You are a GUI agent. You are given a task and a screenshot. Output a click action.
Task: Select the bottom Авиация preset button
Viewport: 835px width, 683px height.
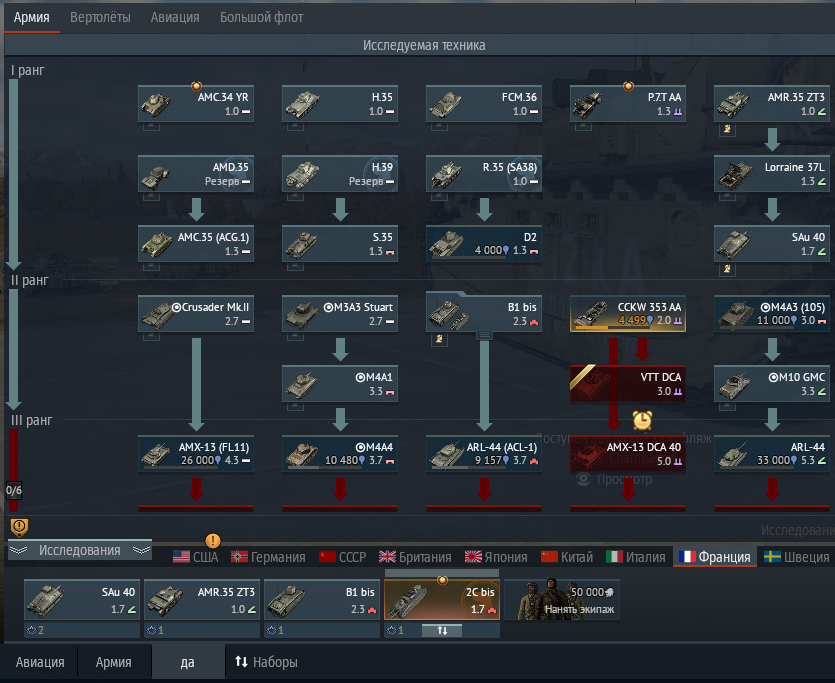pyautogui.click(x=40, y=662)
